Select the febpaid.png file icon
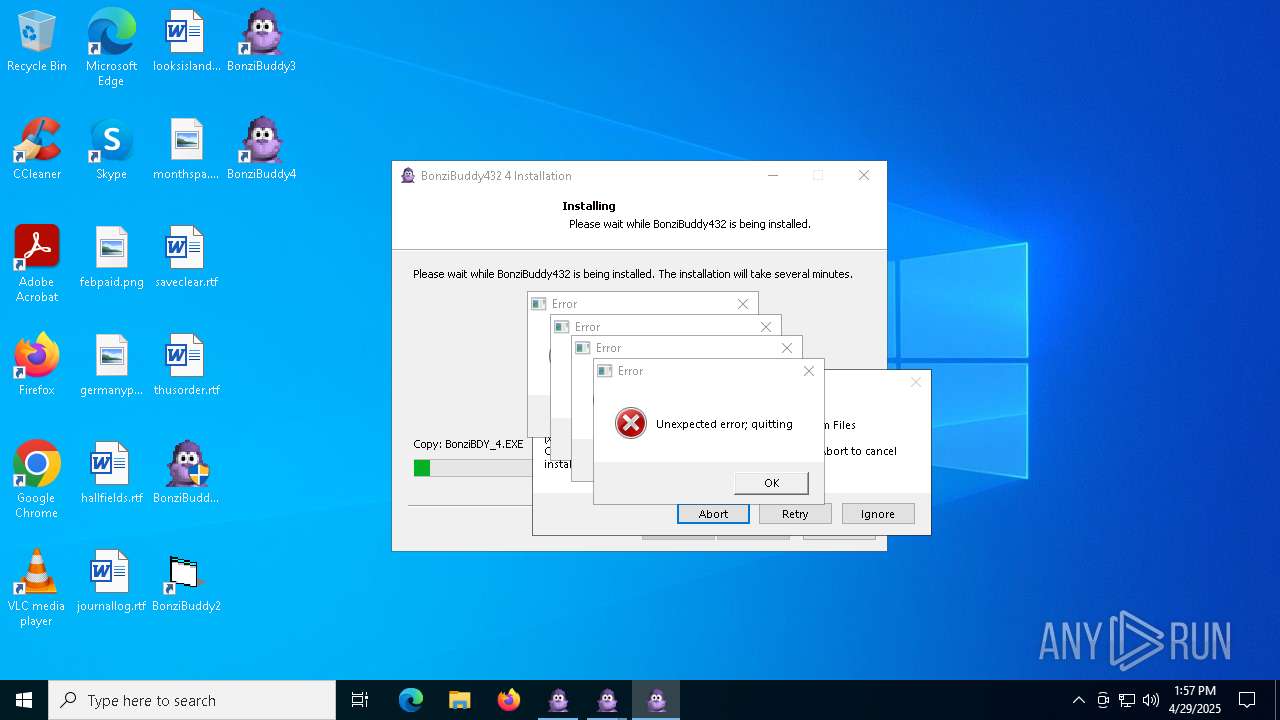This screenshot has width=1280, height=720. coord(111,257)
